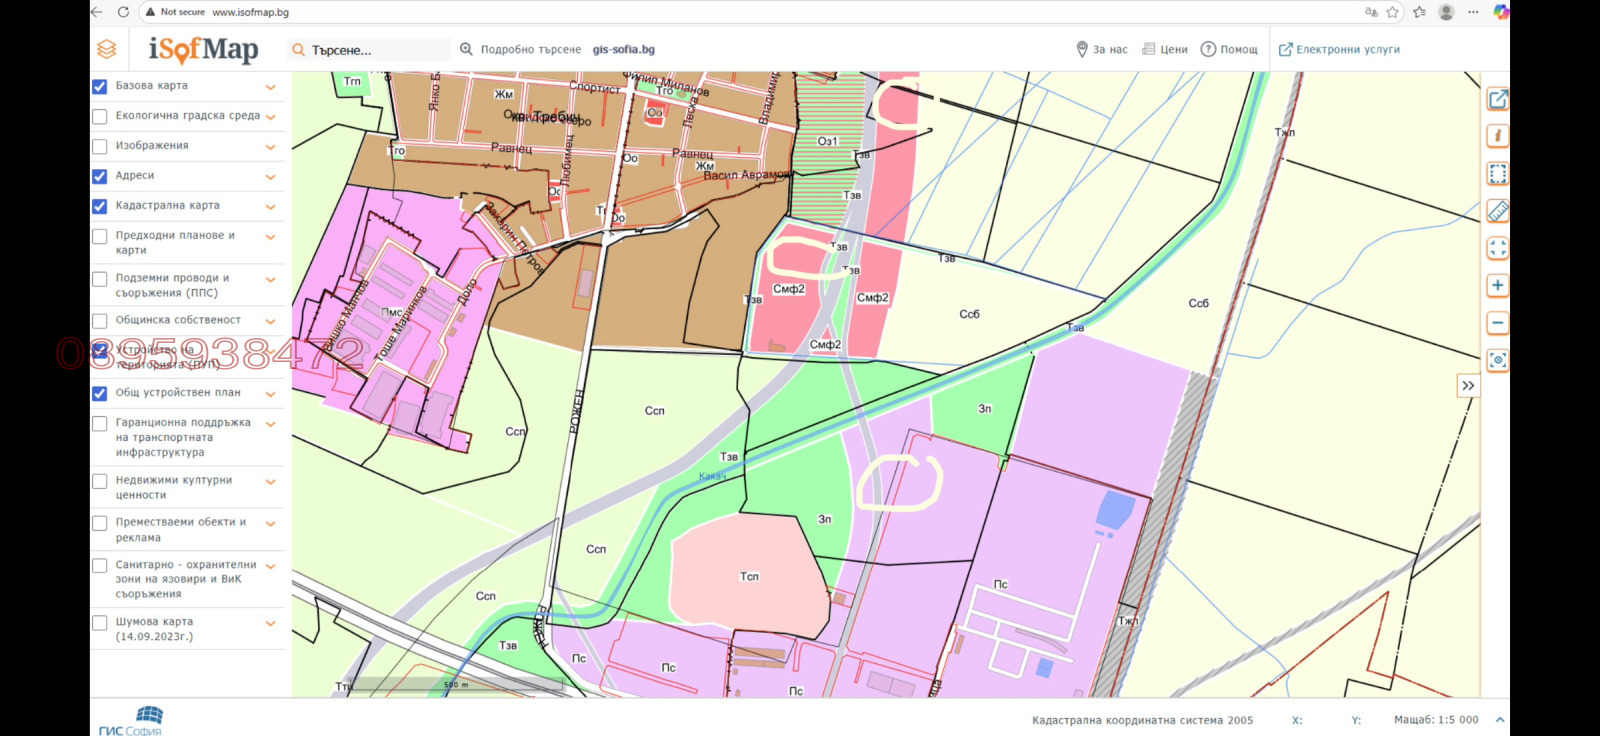
Task: Open the Цени menu item
Action: 1165,49
